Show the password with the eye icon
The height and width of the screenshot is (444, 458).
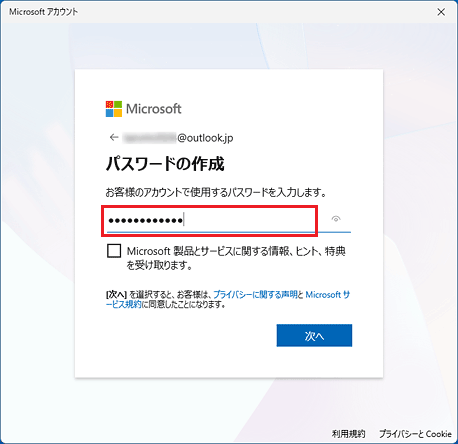coord(336,219)
